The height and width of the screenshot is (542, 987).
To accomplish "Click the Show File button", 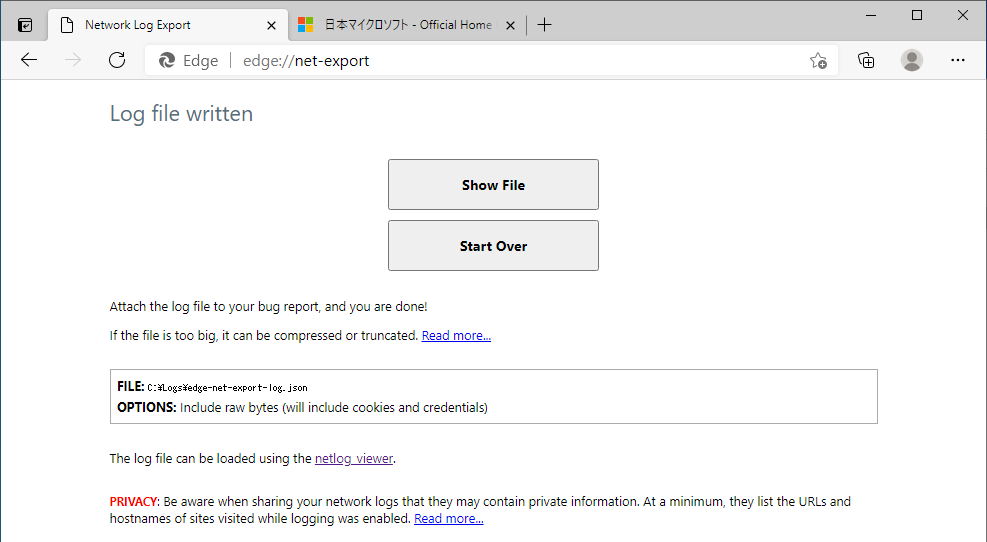I will click(493, 185).
